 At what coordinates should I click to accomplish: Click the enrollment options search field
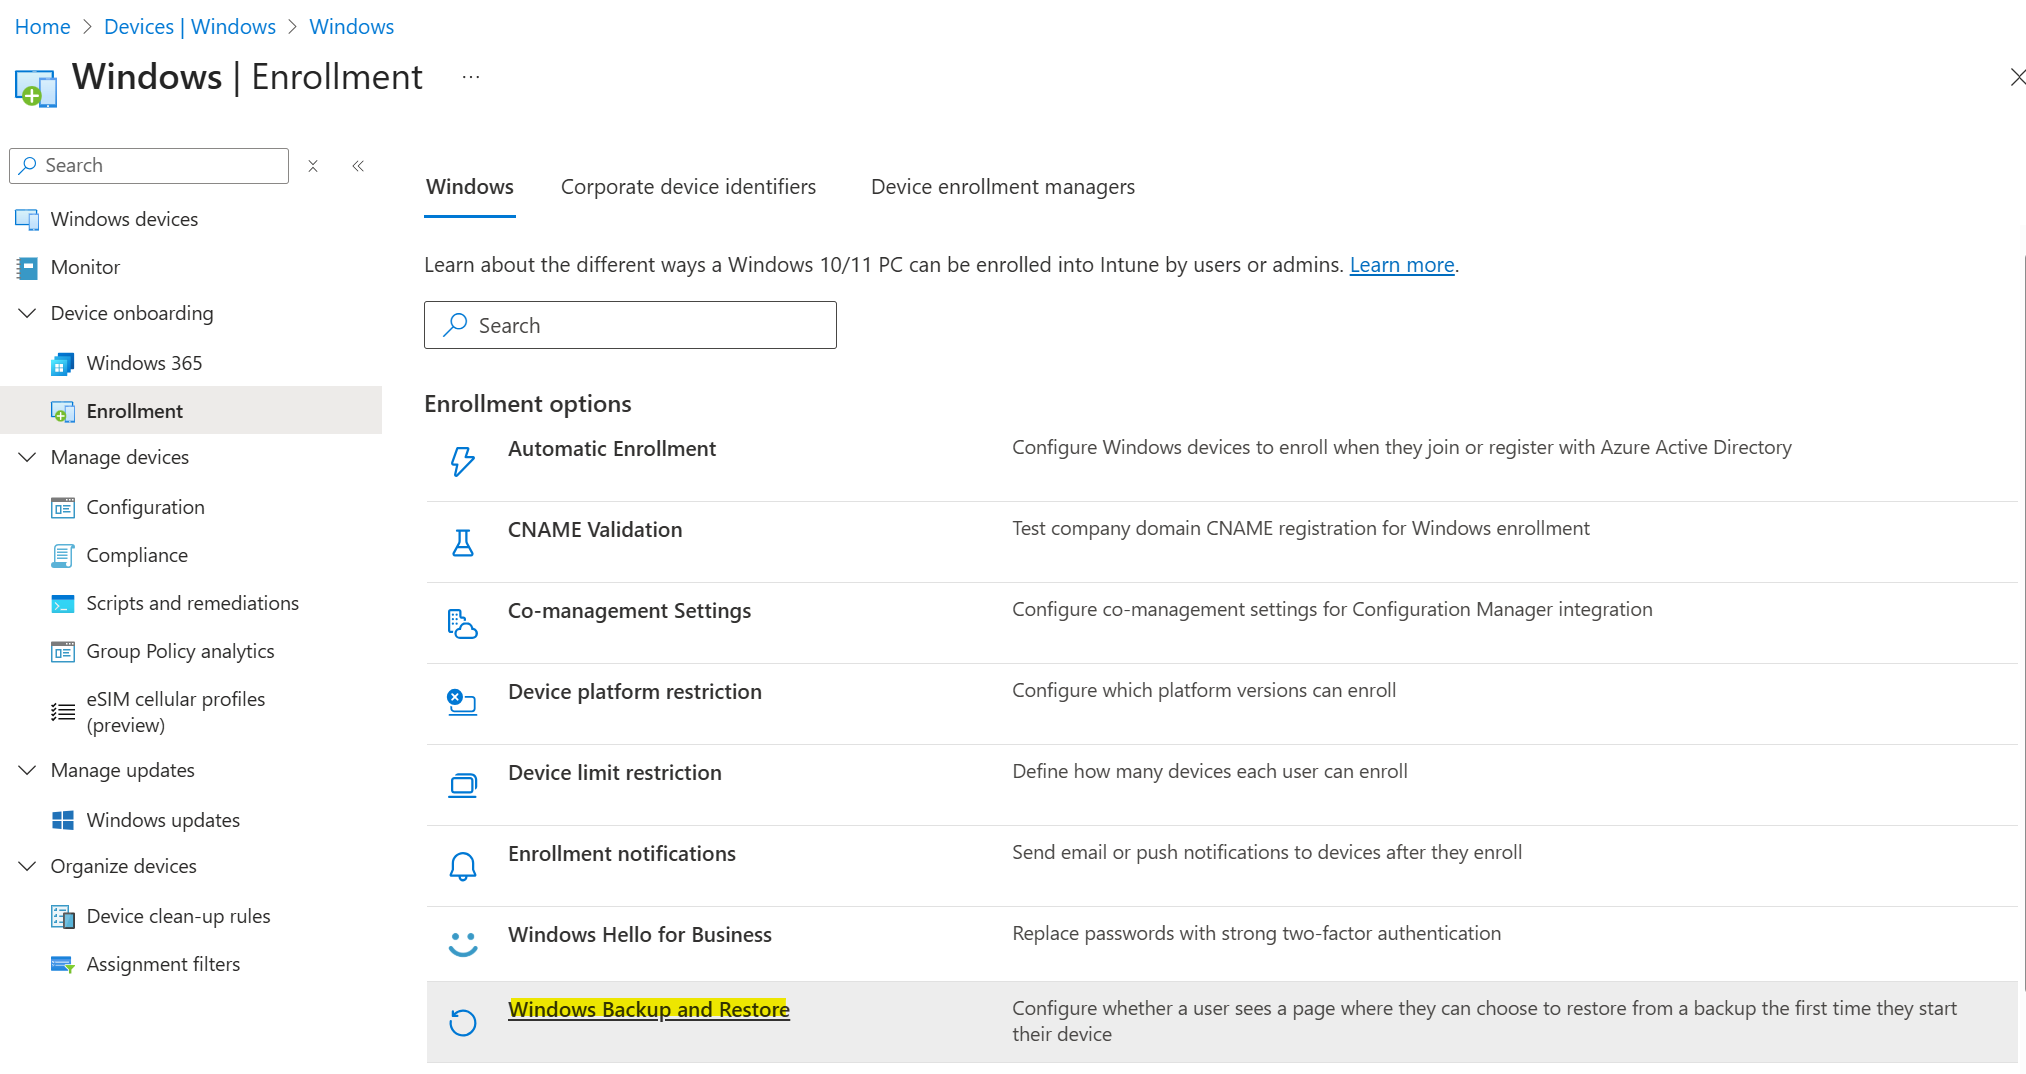click(630, 325)
